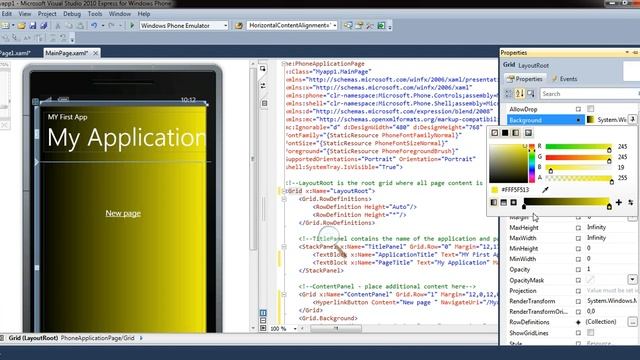This screenshot has height=360, width=640.
Task: Click the R channel slider
Action: point(578,147)
